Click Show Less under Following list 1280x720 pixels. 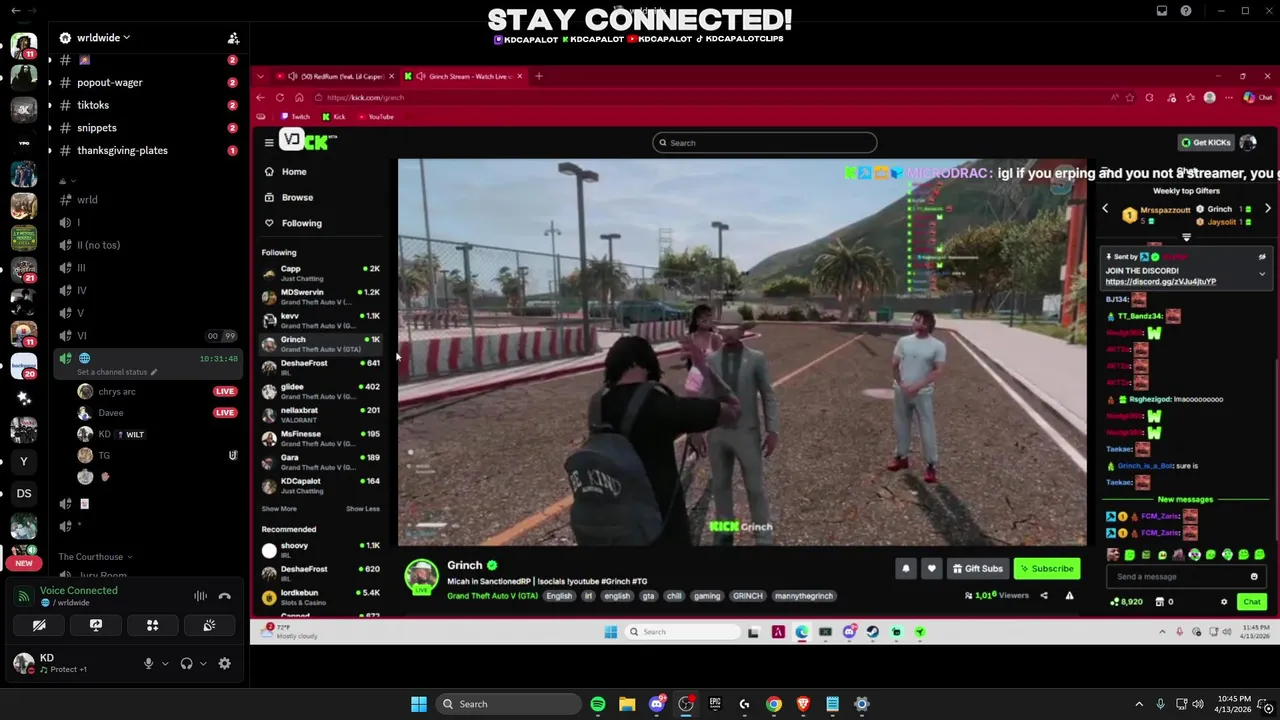(363, 509)
